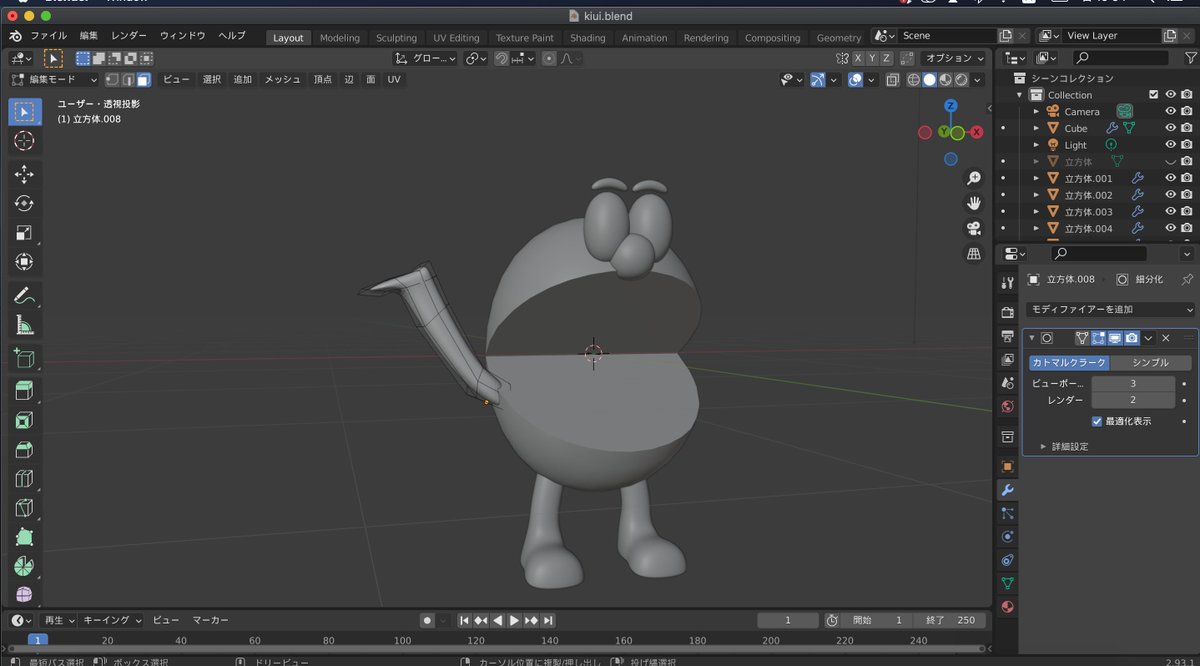Click the zoom magnifier viewport icon

(973, 178)
